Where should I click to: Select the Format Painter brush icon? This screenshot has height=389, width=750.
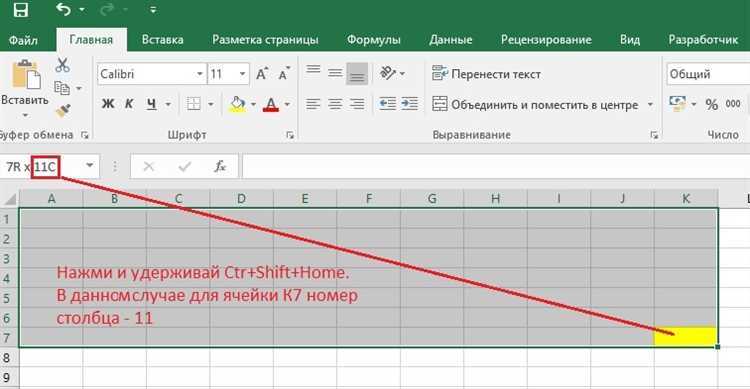(x=63, y=111)
